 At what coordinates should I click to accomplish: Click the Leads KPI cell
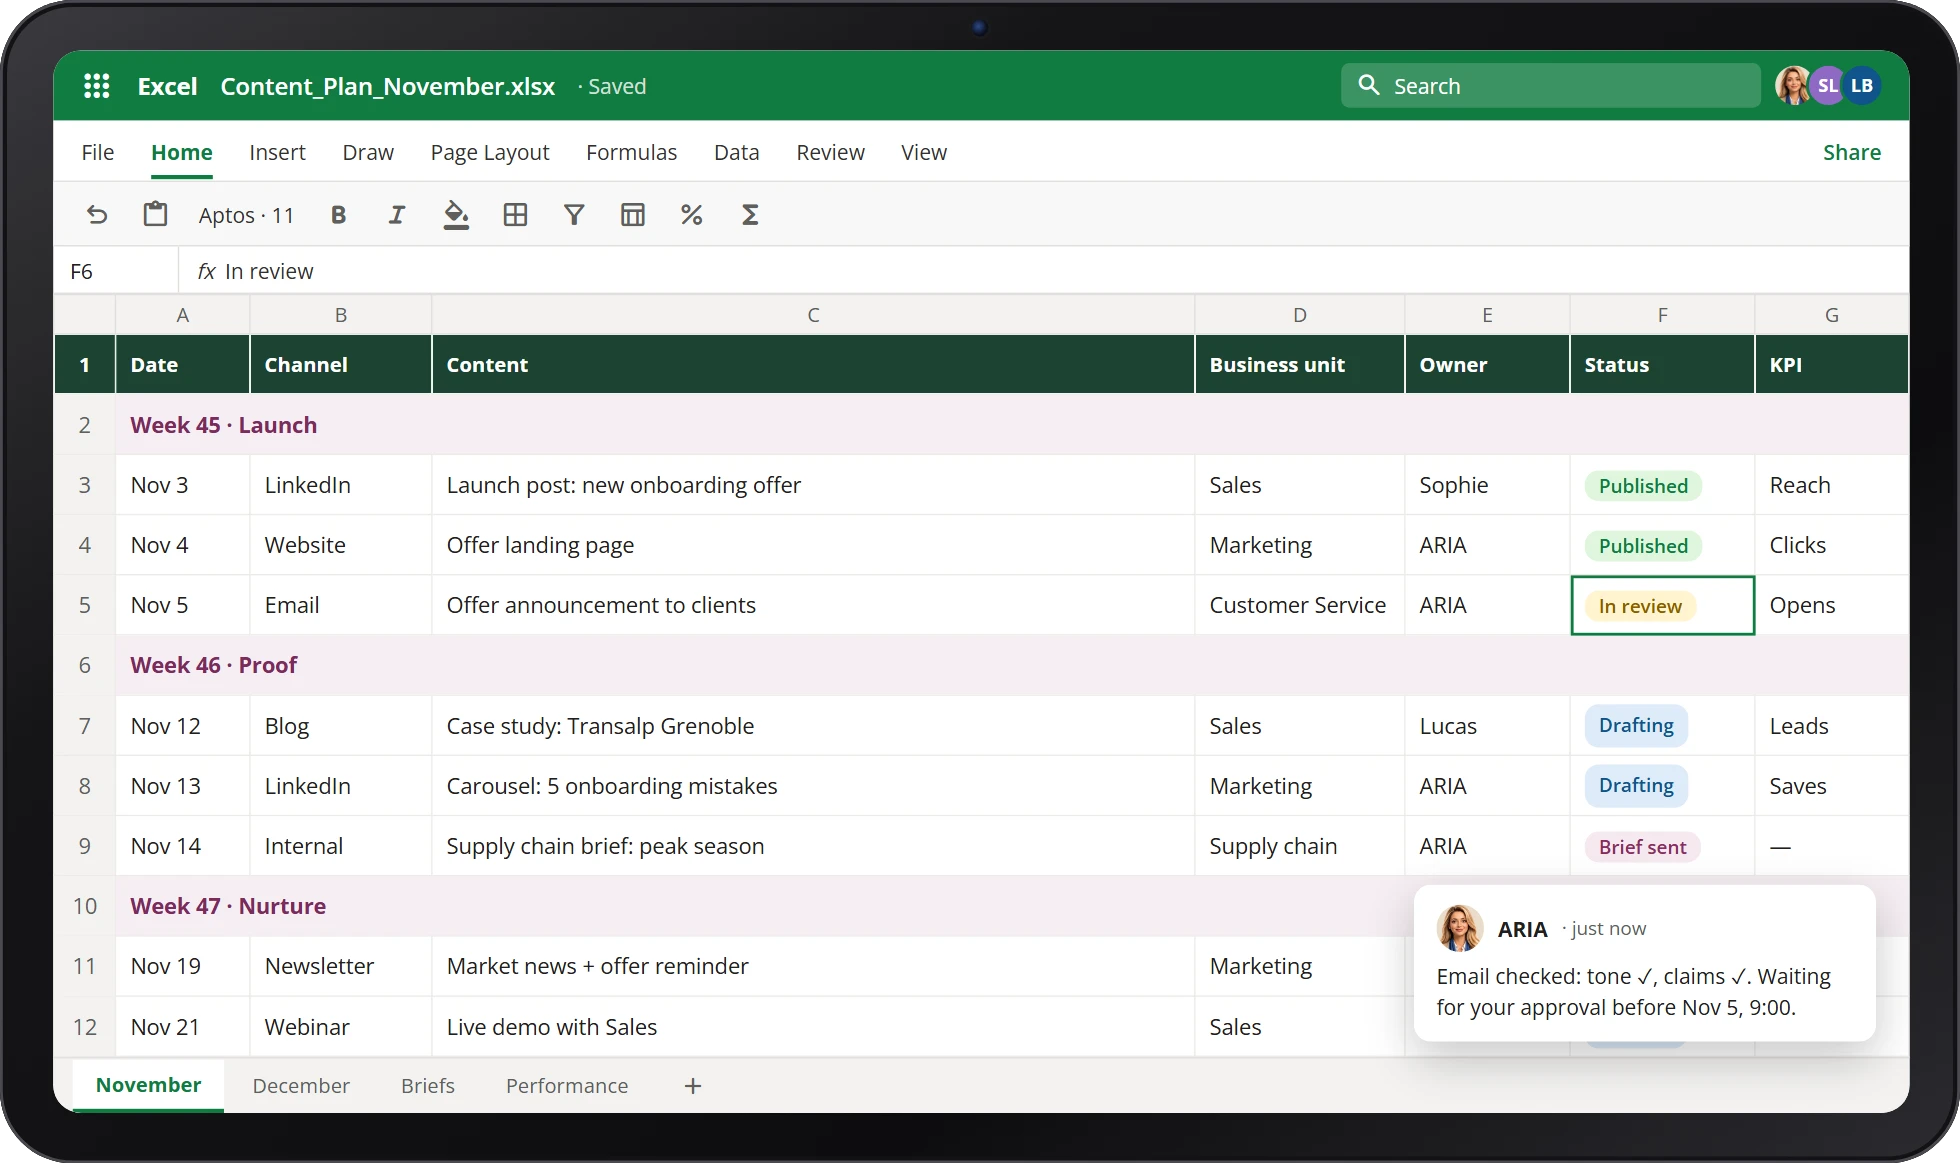pyautogui.click(x=1831, y=726)
